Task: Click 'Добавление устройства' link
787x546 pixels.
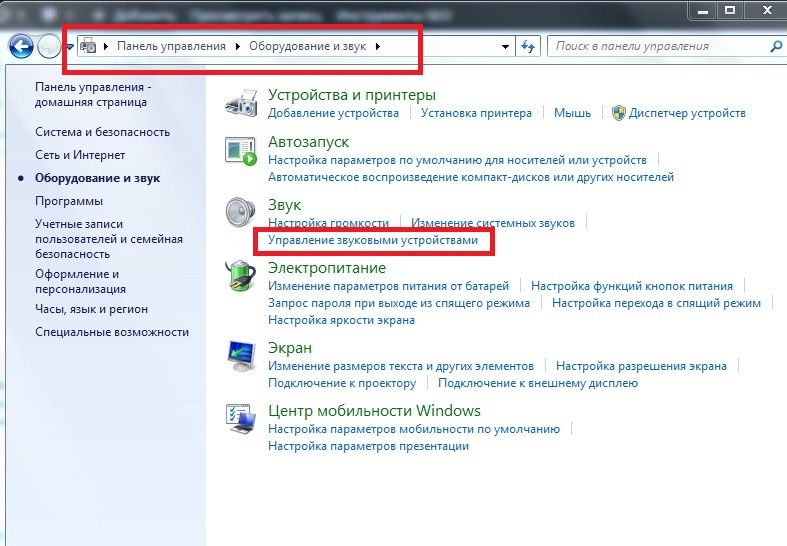Action: (x=333, y=113)
